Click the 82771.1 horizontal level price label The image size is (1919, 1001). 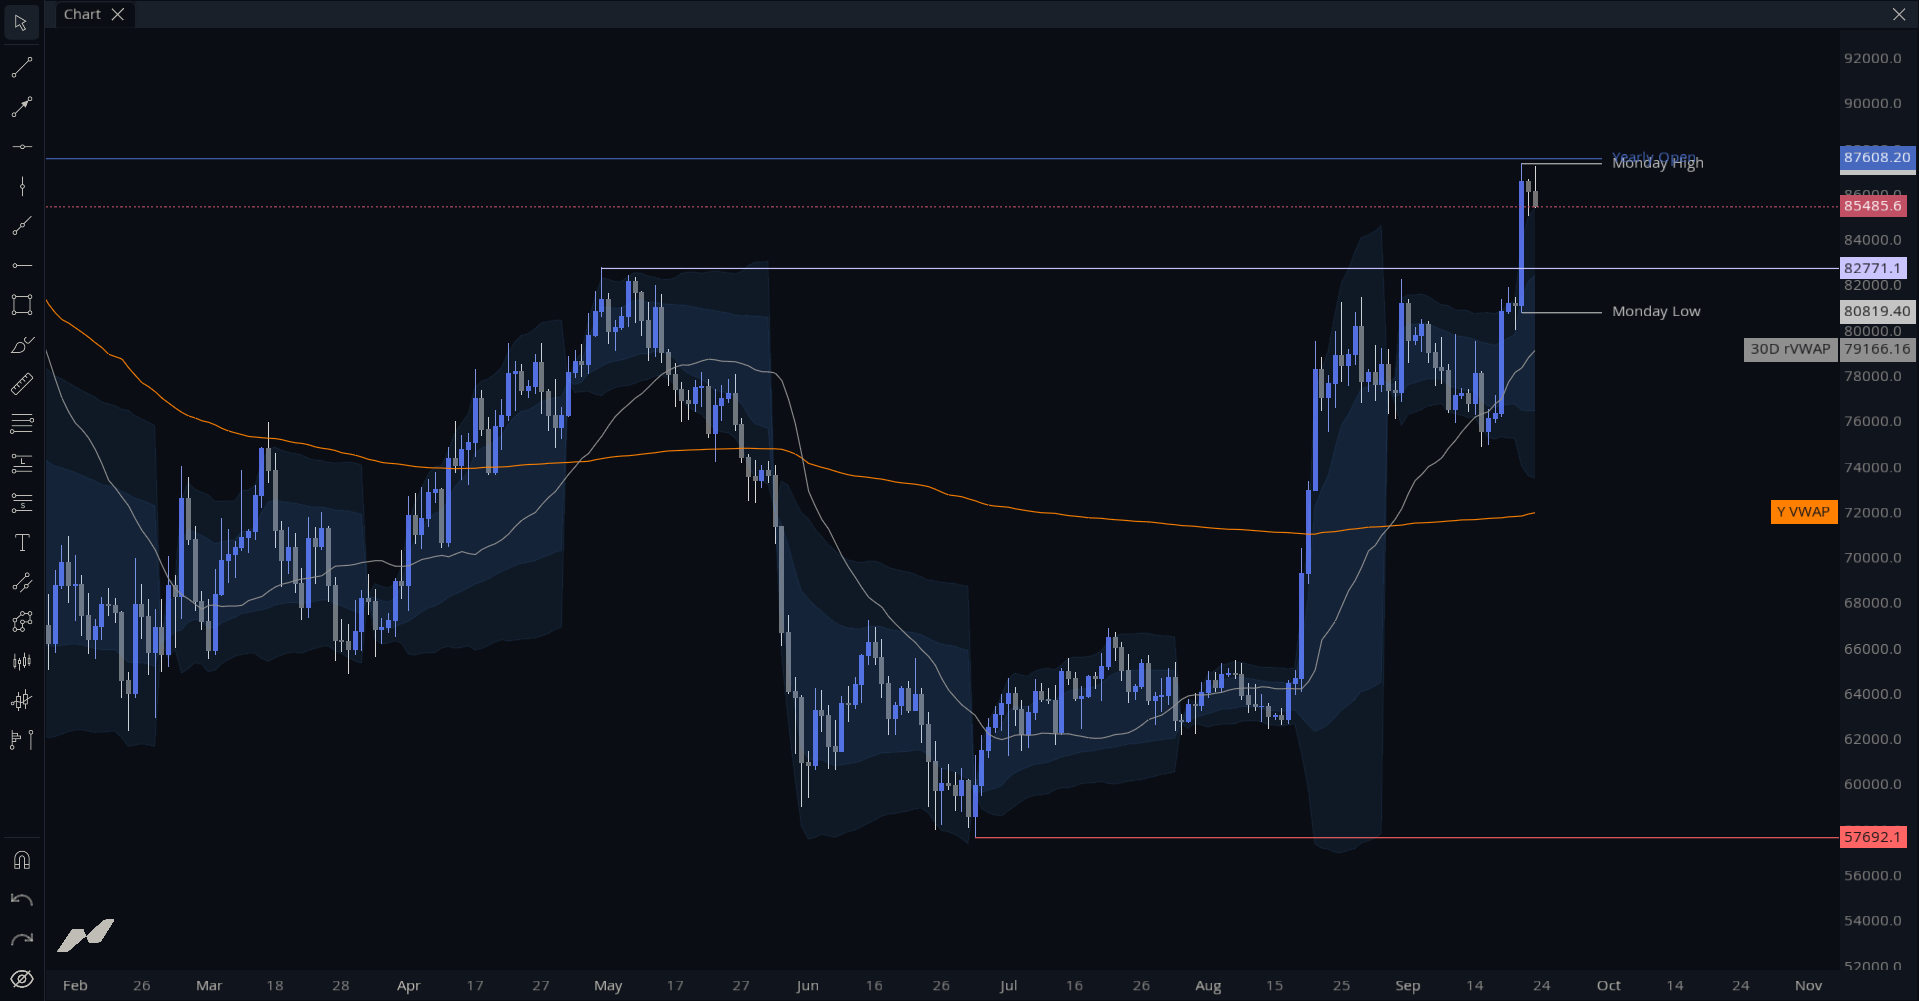pos(1873,268)
